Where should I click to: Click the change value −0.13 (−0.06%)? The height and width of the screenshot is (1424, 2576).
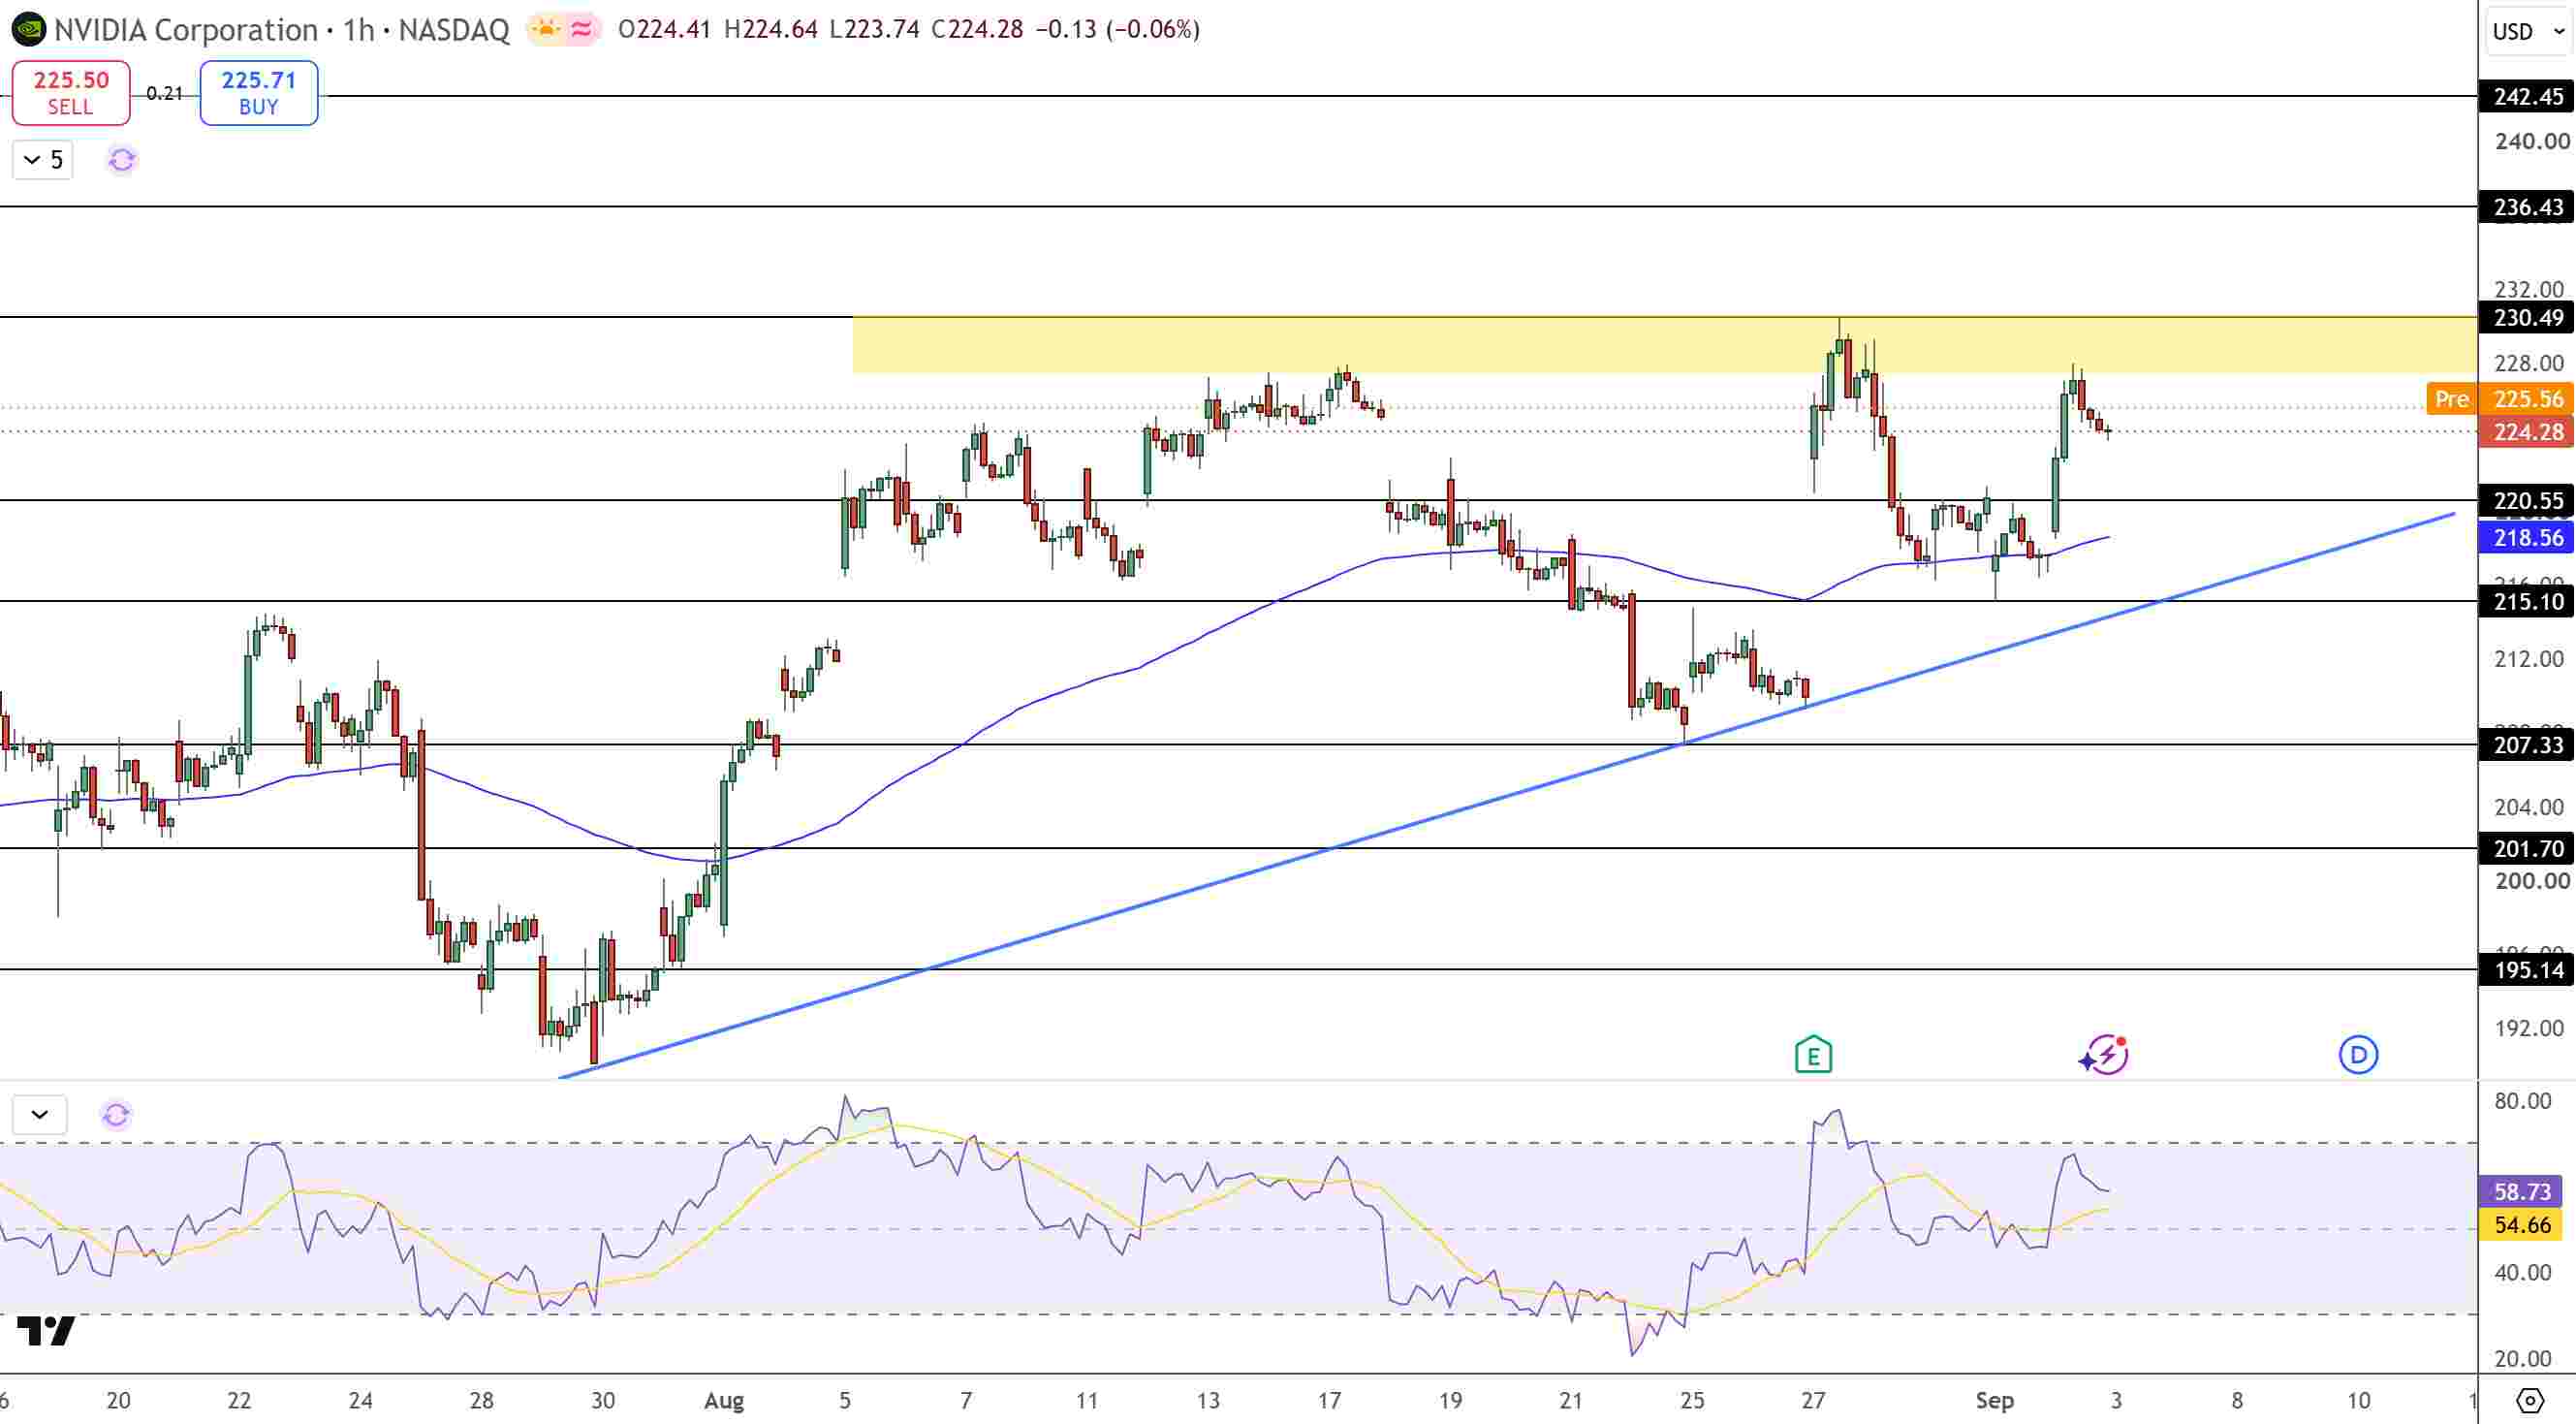tap(1117, 30)
